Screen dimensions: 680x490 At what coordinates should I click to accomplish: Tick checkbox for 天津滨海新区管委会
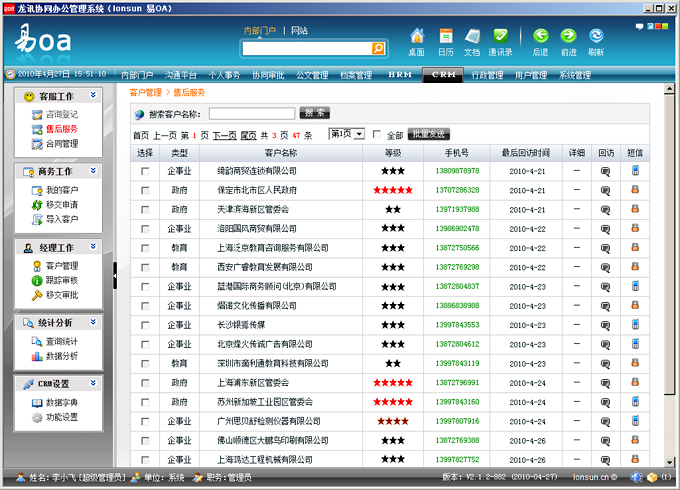point(145,210)
